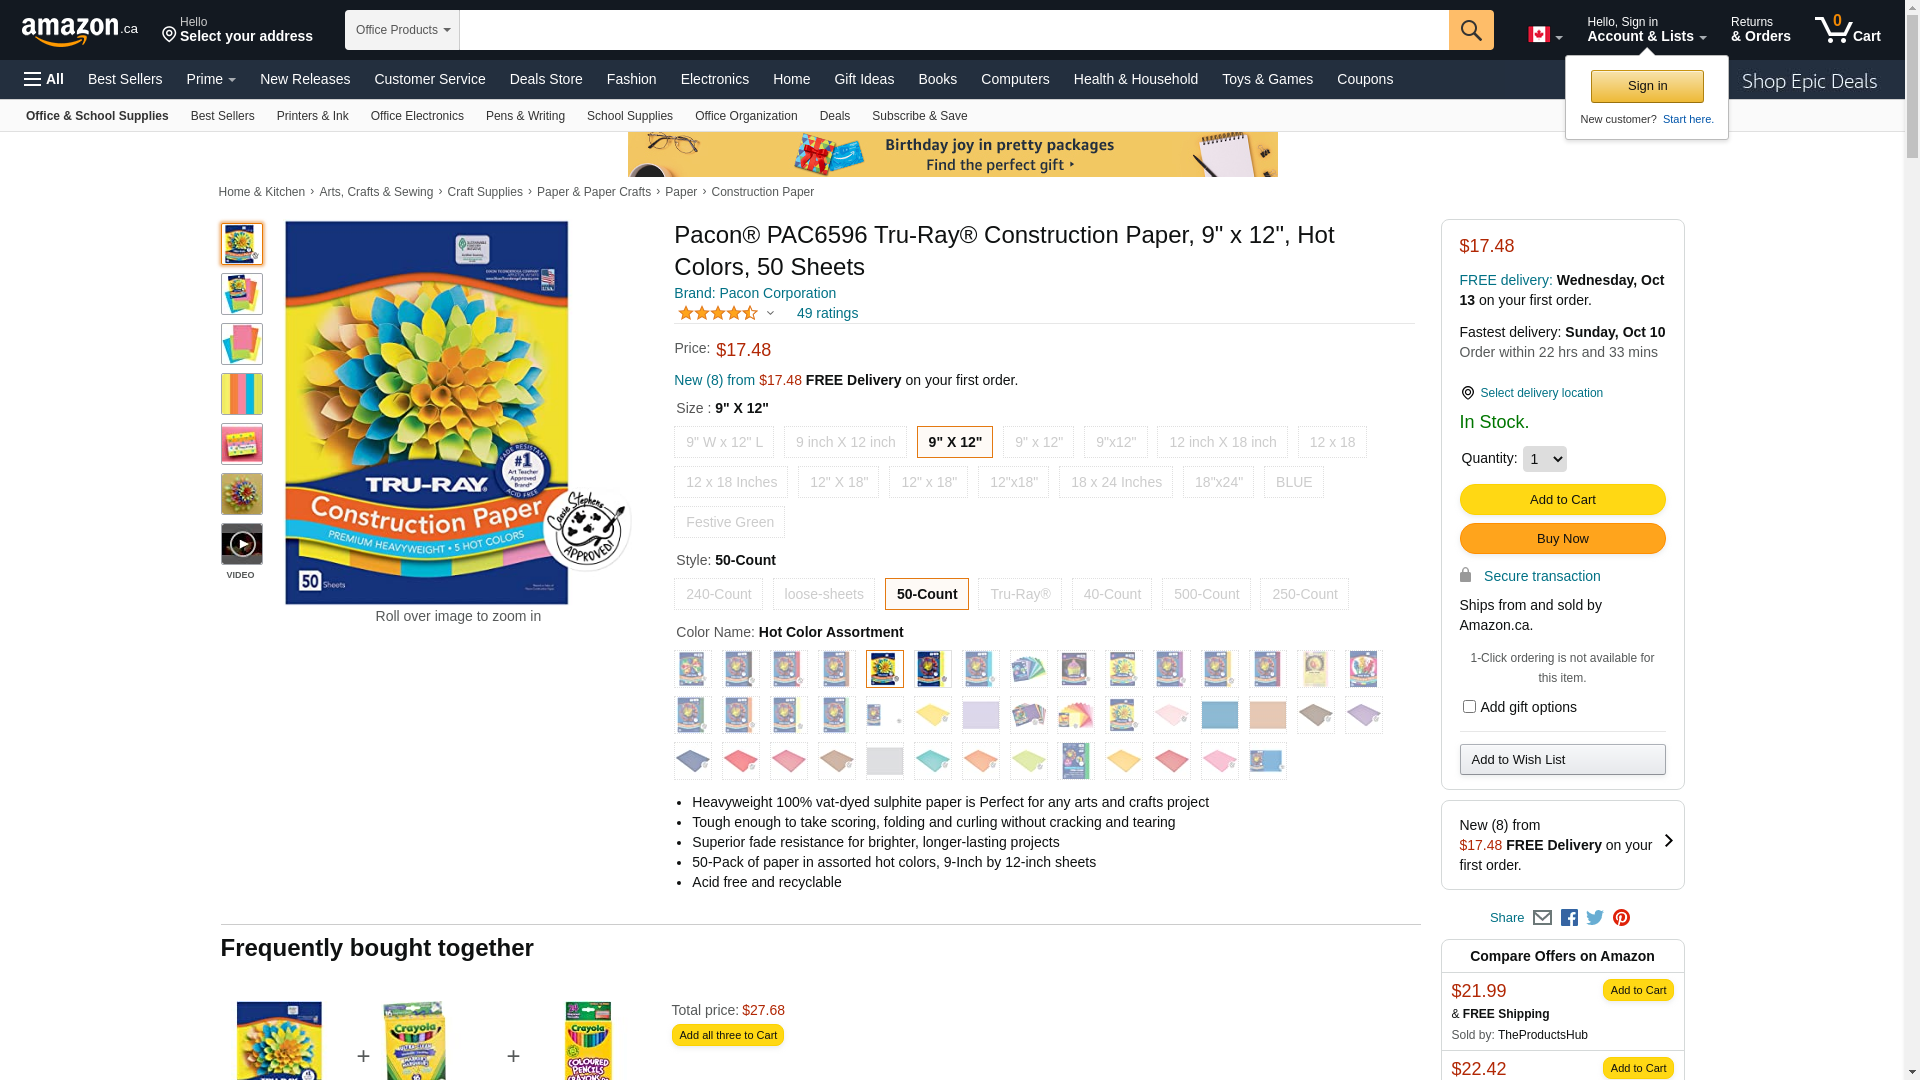Share via Twitter icon

(1595, 918)
